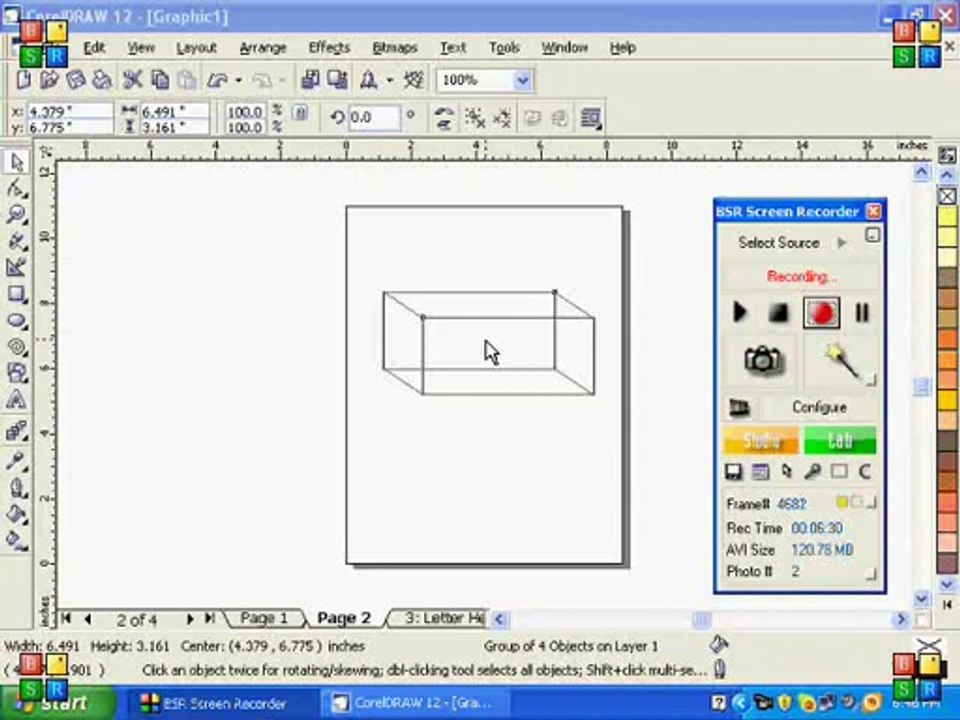Click the Ungroup All icon
This screenshot has width=960, height=720.
(x=502, y=118)
